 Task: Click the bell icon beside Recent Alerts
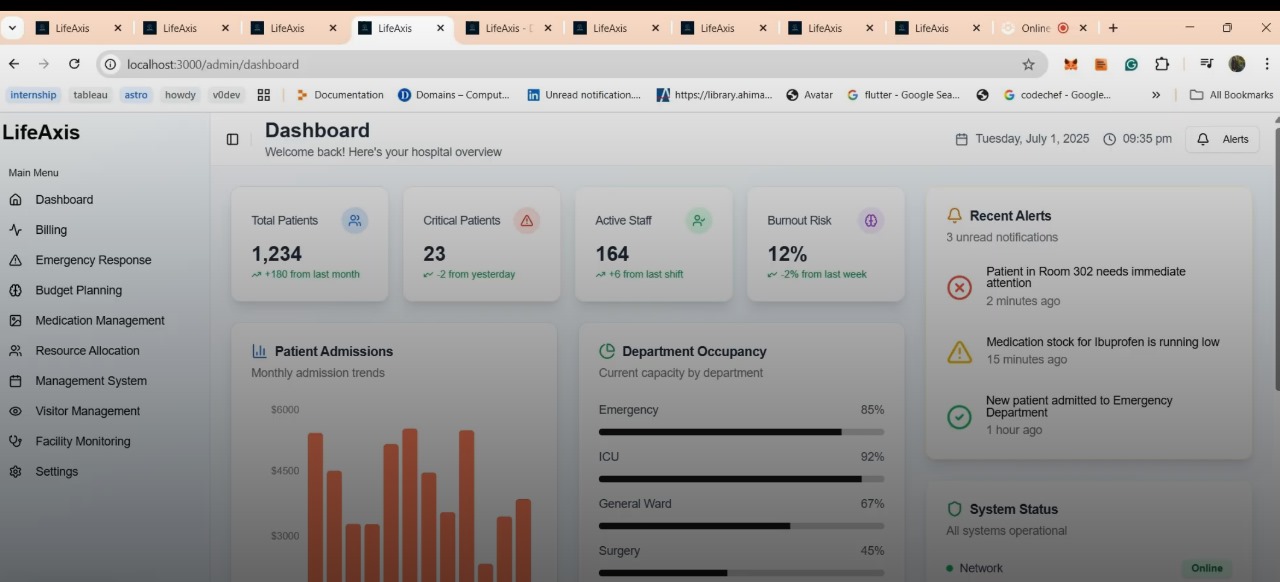pos(954,215)
